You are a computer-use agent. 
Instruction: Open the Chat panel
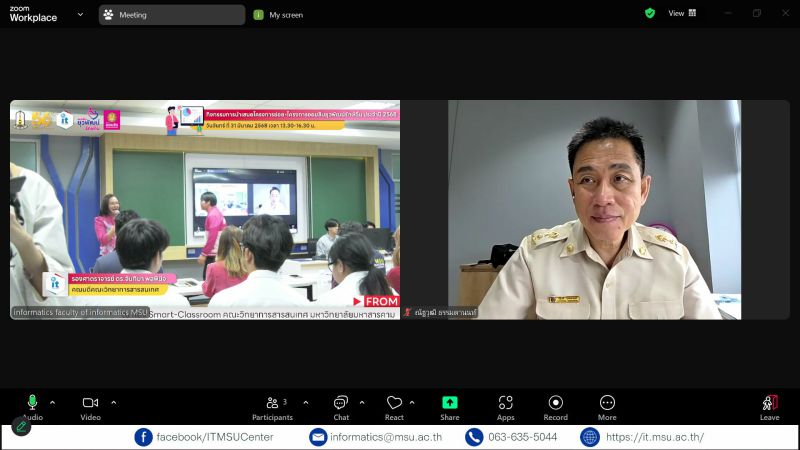coord(341,403)
